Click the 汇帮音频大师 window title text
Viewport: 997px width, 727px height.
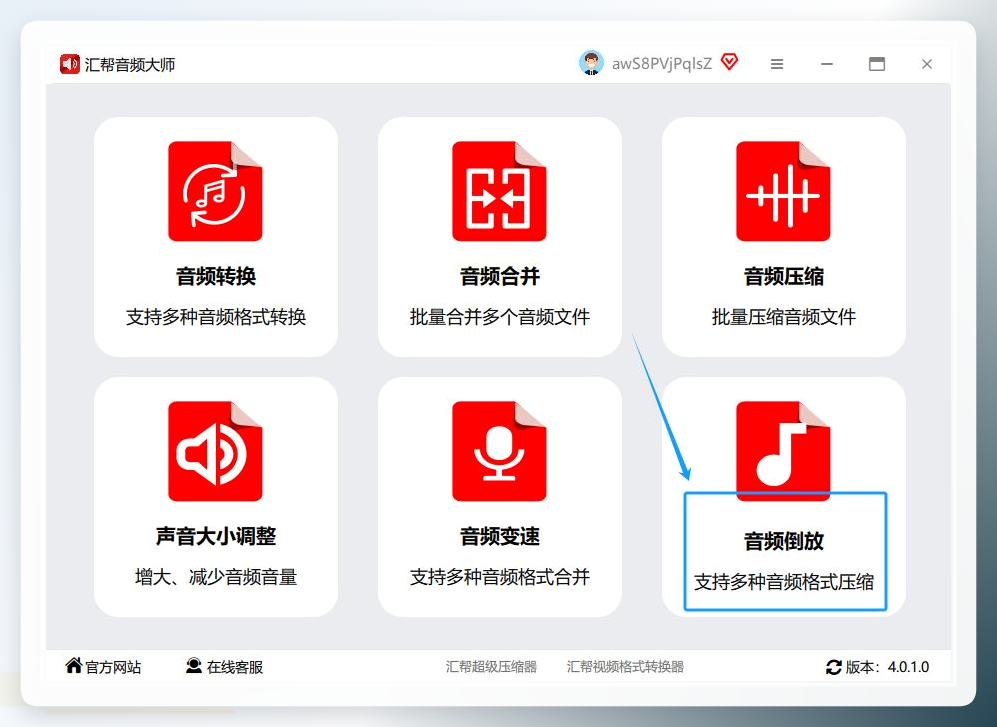[130, 65]
